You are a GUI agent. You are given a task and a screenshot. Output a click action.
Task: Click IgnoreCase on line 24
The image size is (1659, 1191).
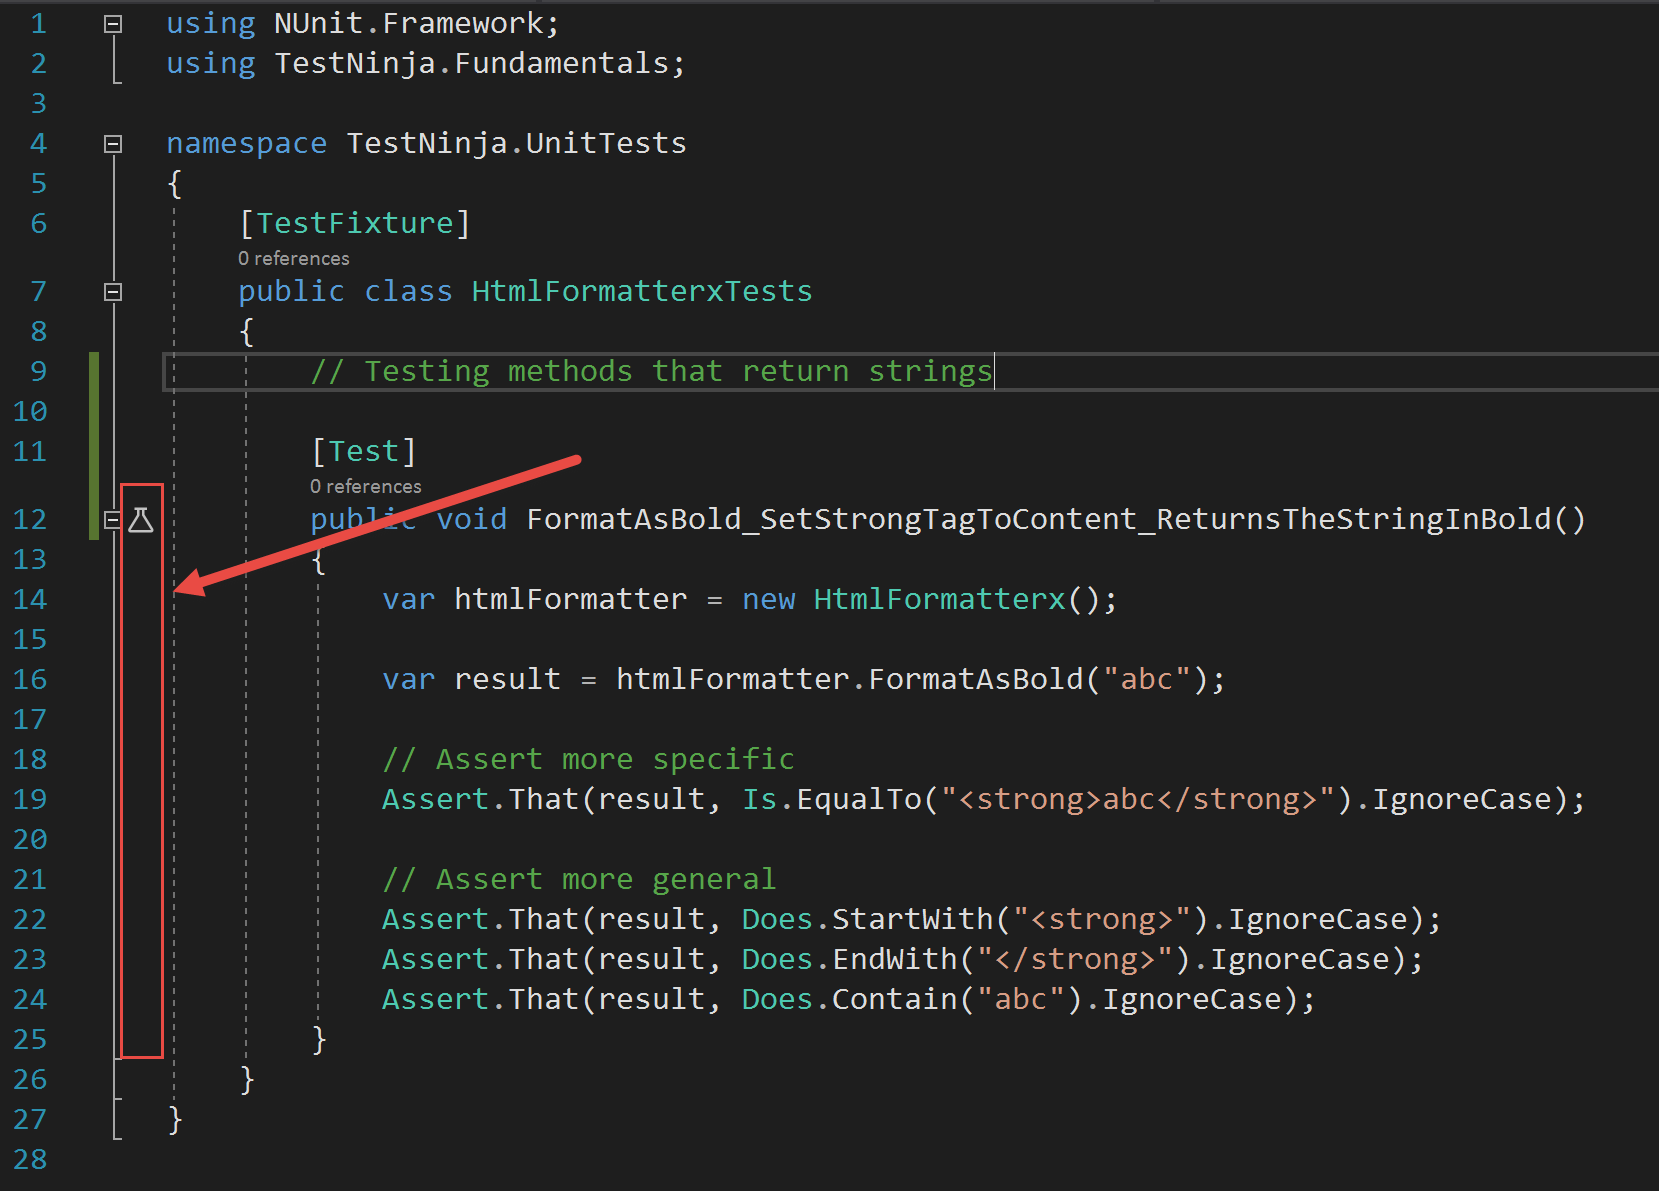point(1192,999)
